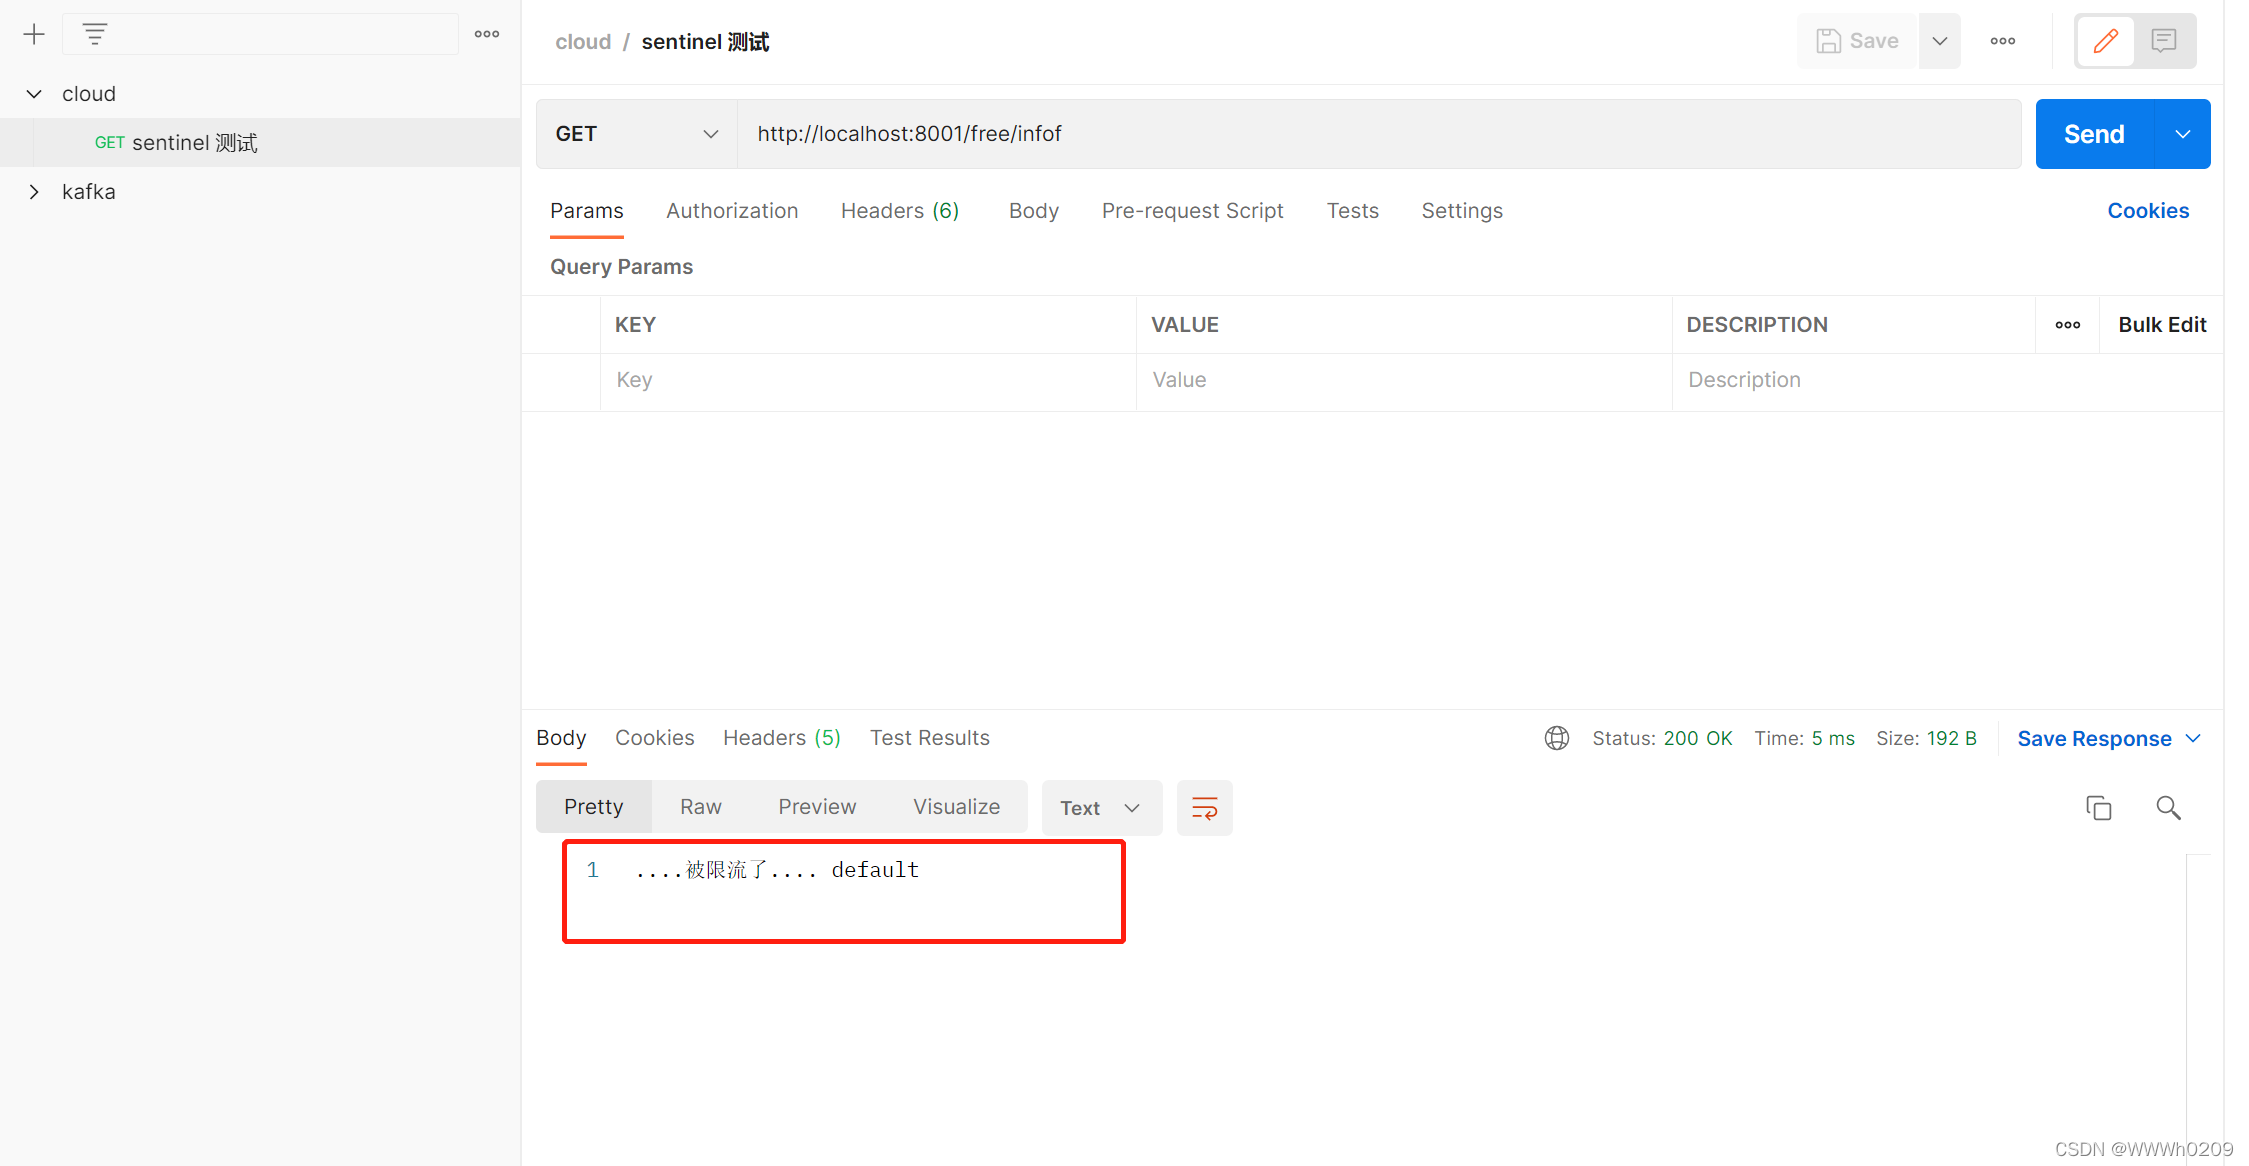Viewport: 2249px width, 1166px height.
Task: Collapse the cloud collection folder
Action: (x=34, y=94)
